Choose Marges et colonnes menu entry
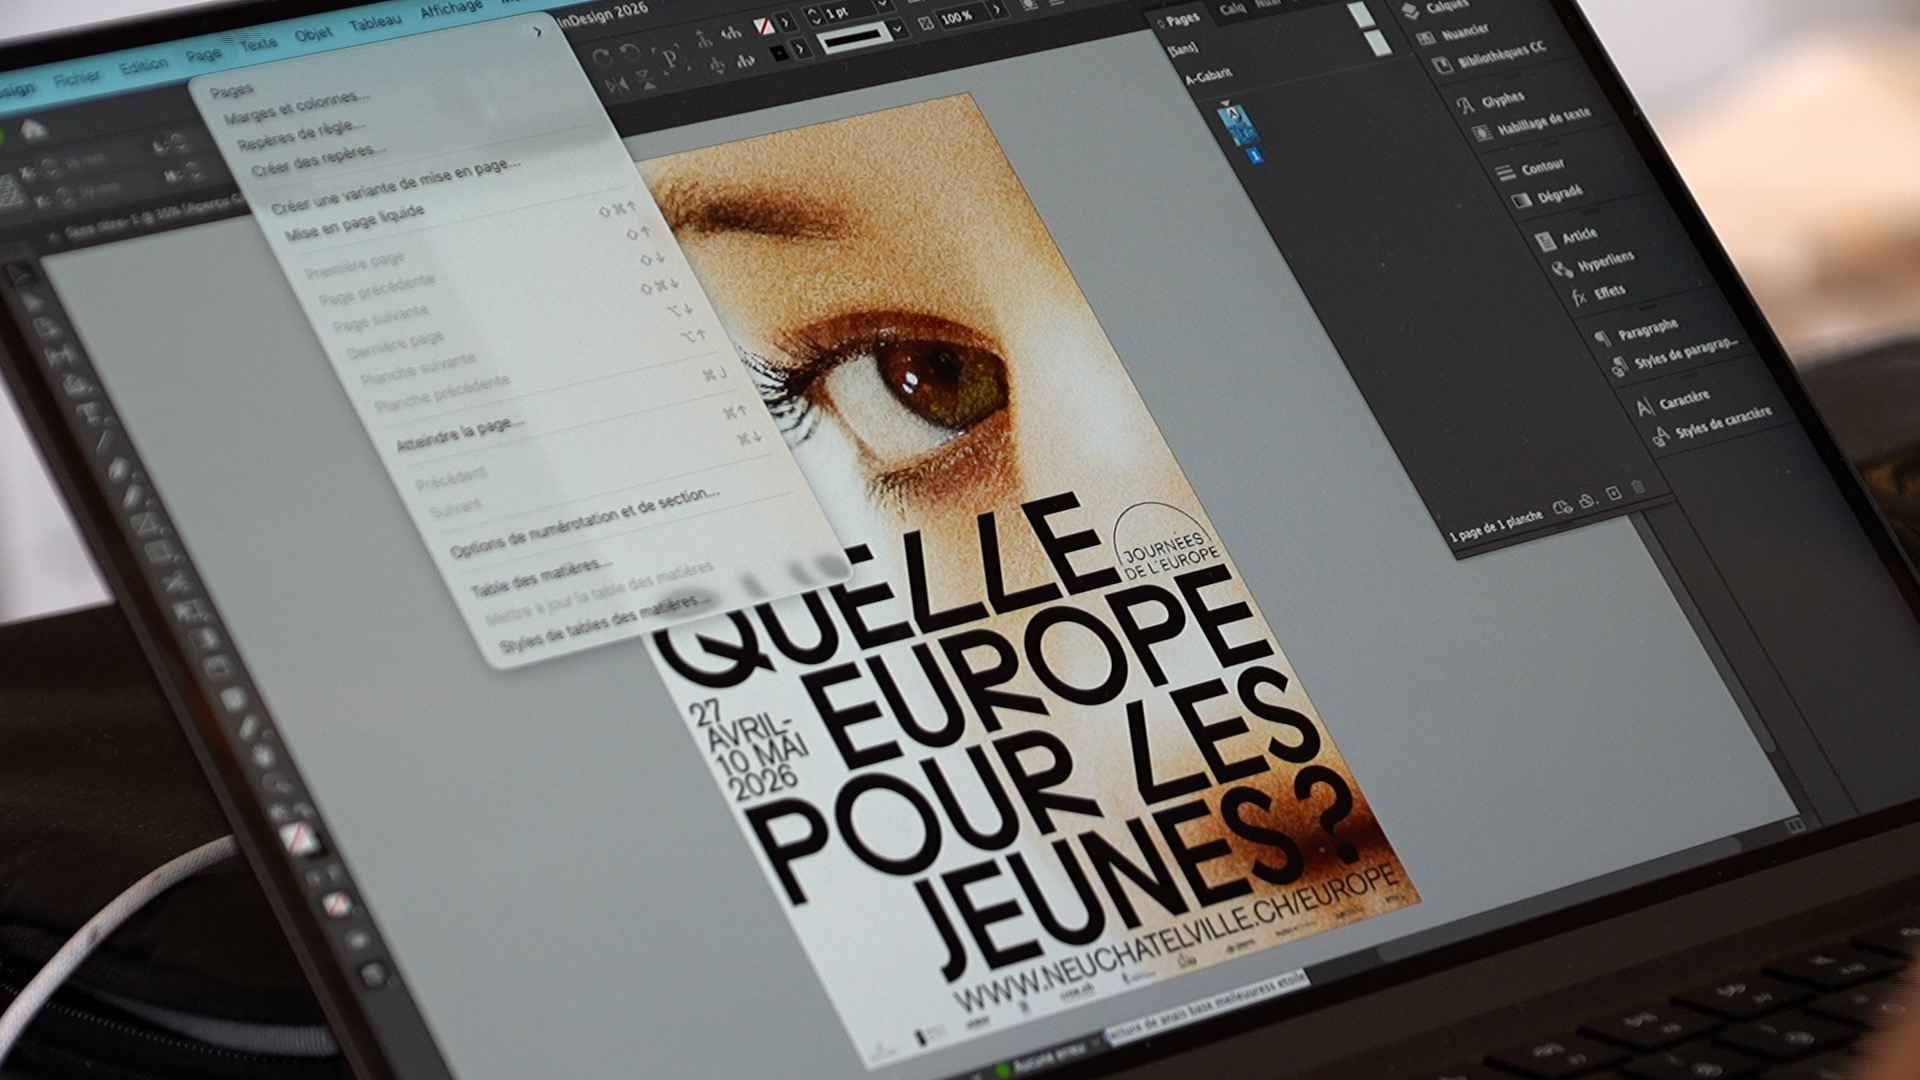This screenshot has height=1080, width=1920. click(x=296, y=108)
